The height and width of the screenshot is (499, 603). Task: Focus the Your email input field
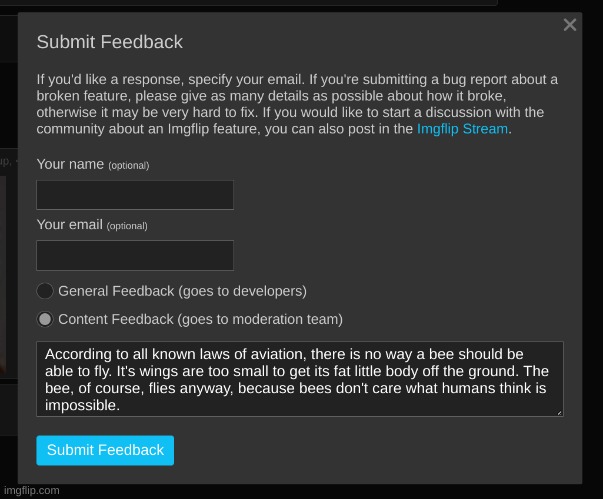(x=135, y=255)
